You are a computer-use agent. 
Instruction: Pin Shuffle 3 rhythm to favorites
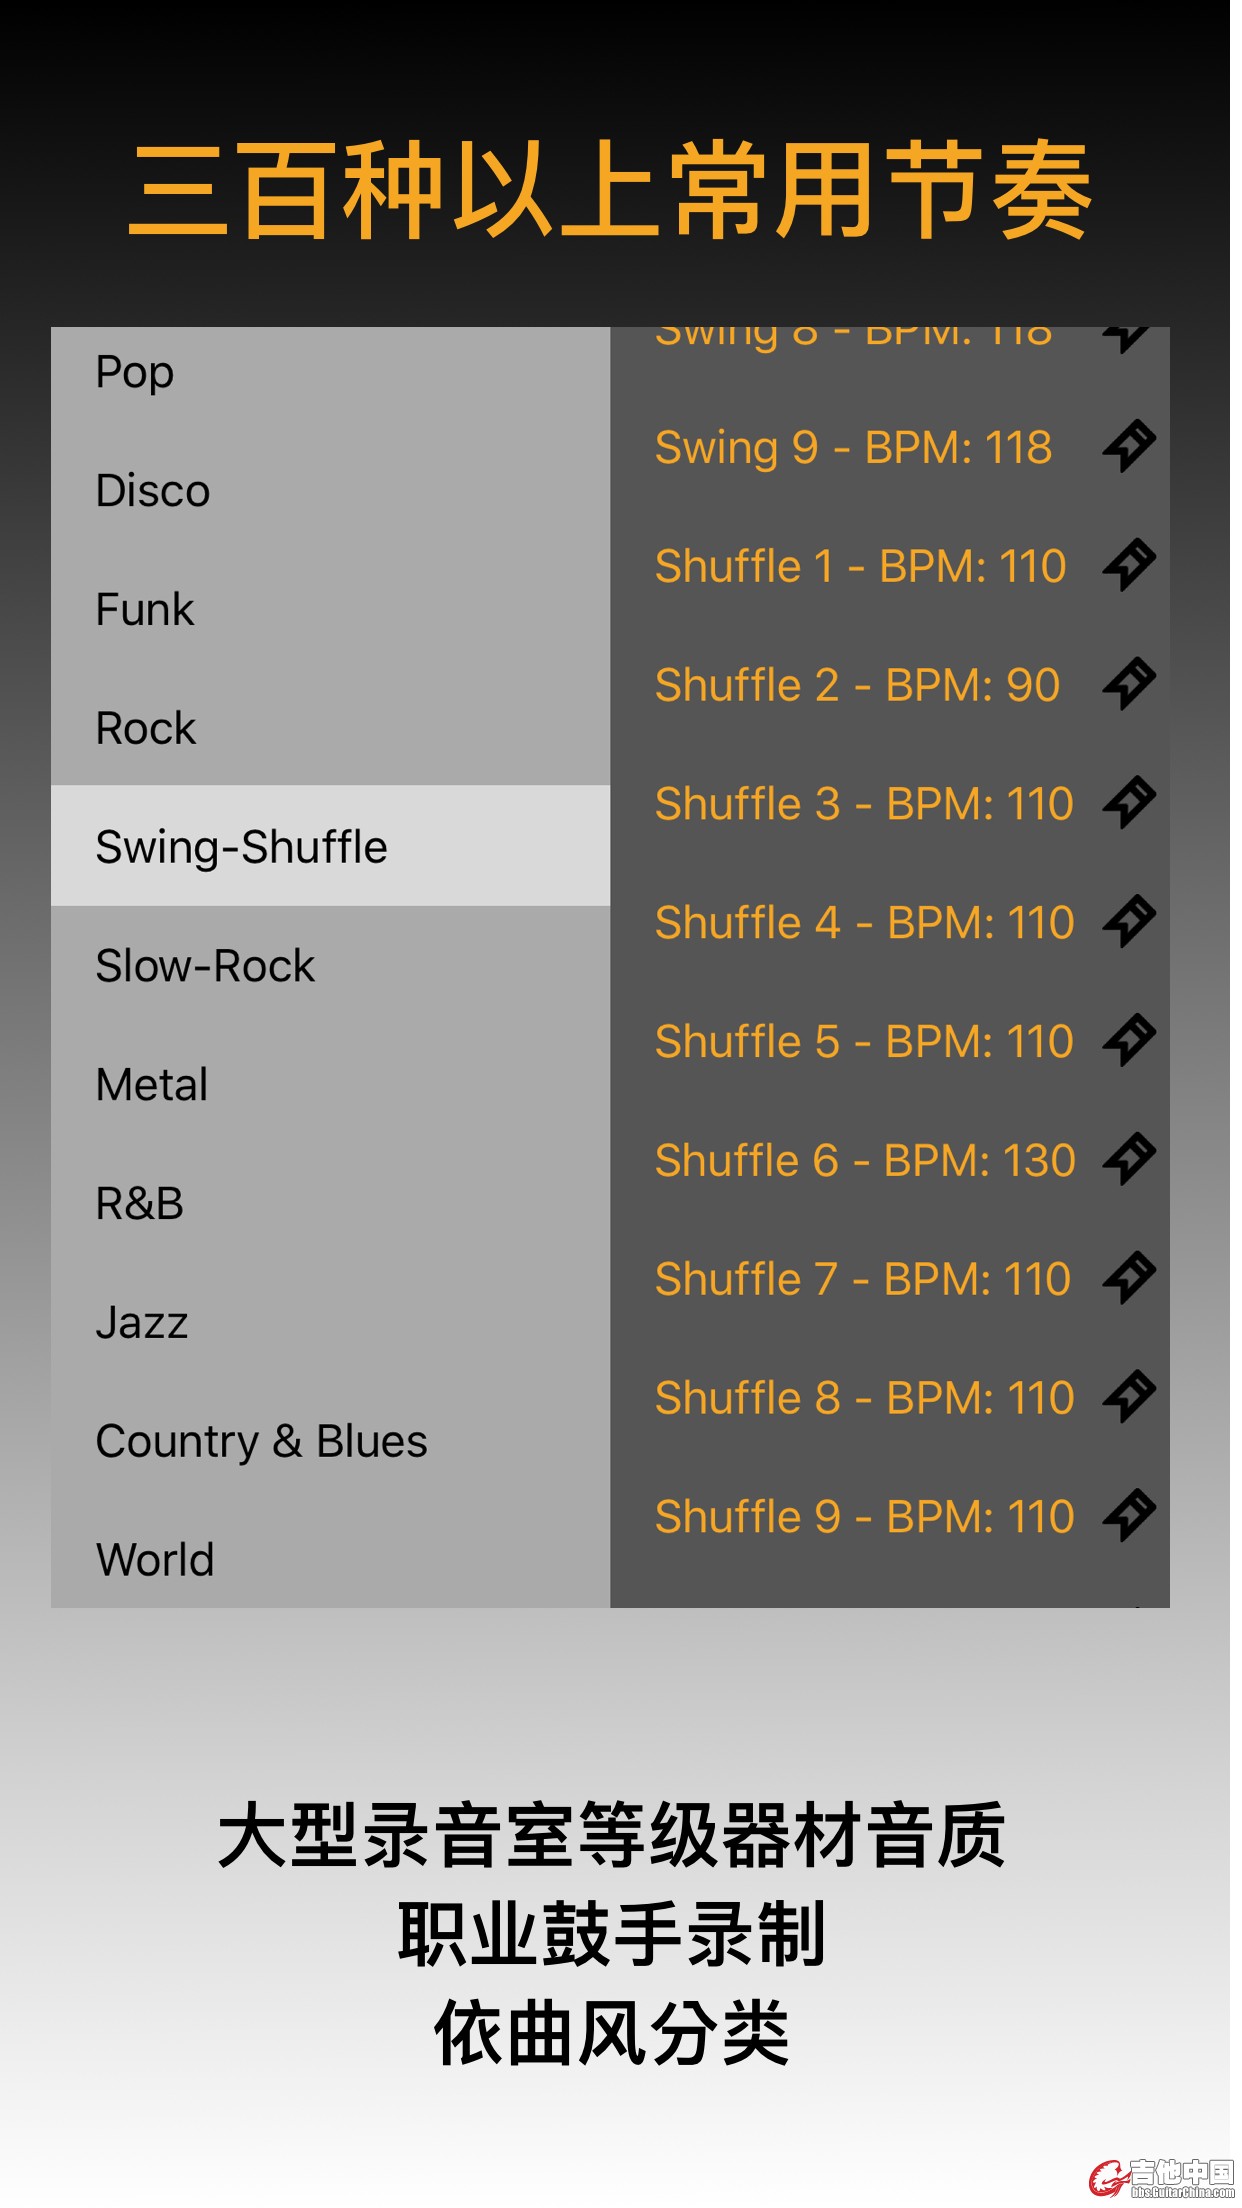tap(1128, 803)
